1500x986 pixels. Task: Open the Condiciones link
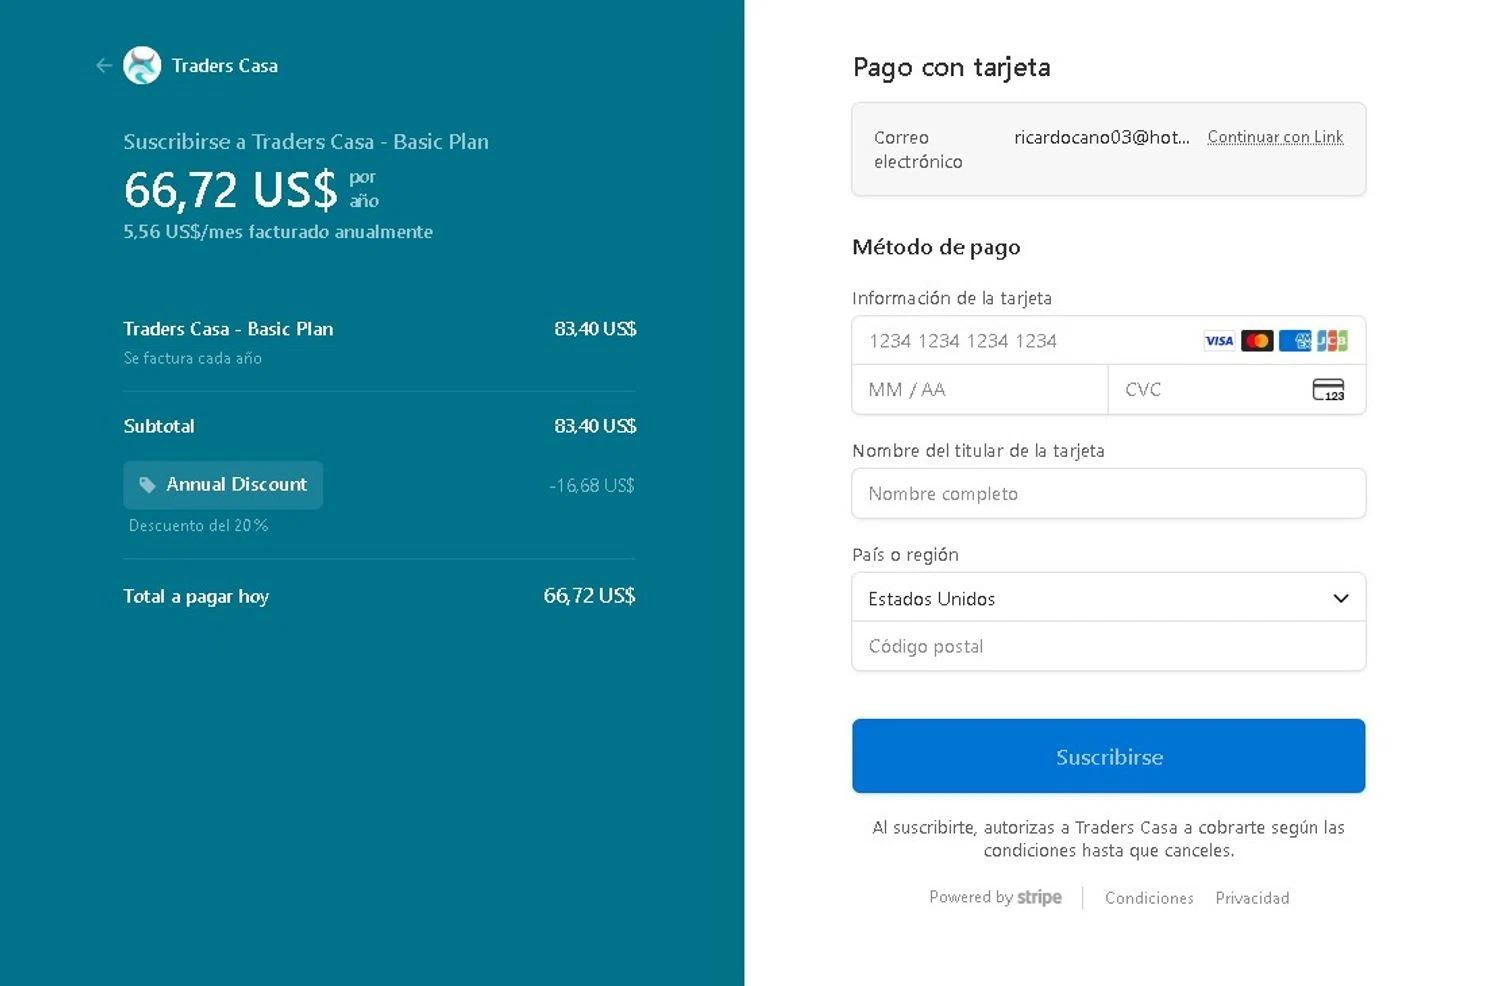[x=1149, y=898]
